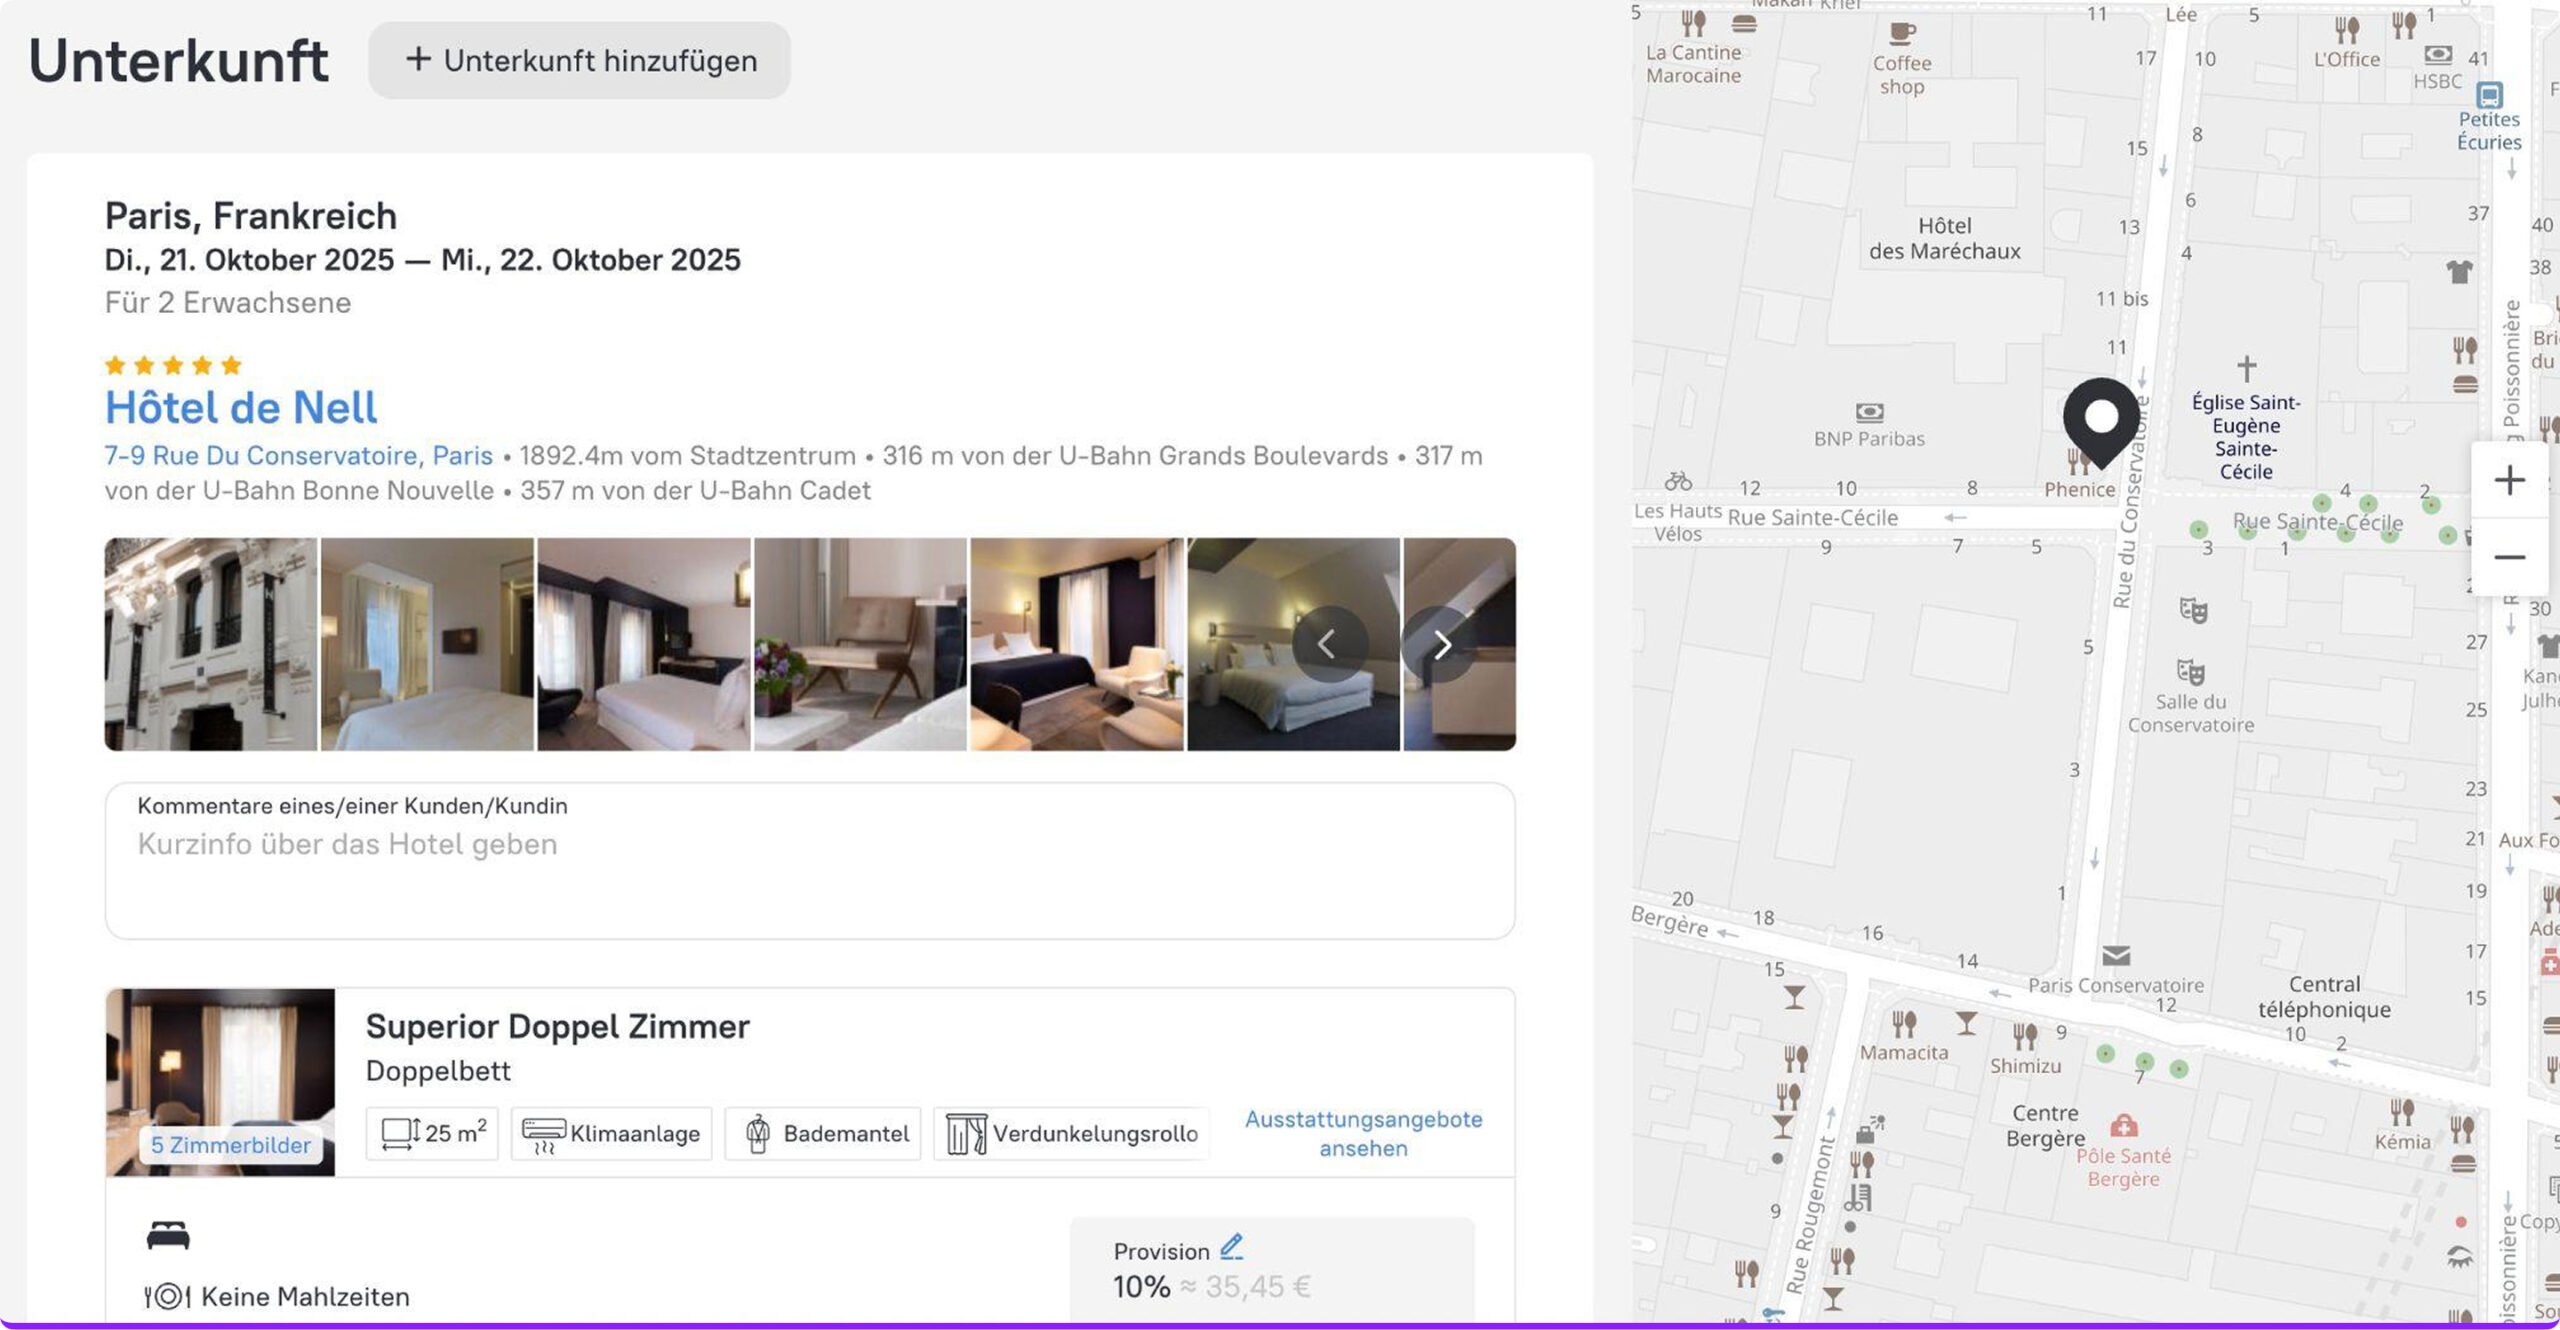
Task: Click the Klimaanlage air conditioner icon
Action: click(x=543, y=1134)
